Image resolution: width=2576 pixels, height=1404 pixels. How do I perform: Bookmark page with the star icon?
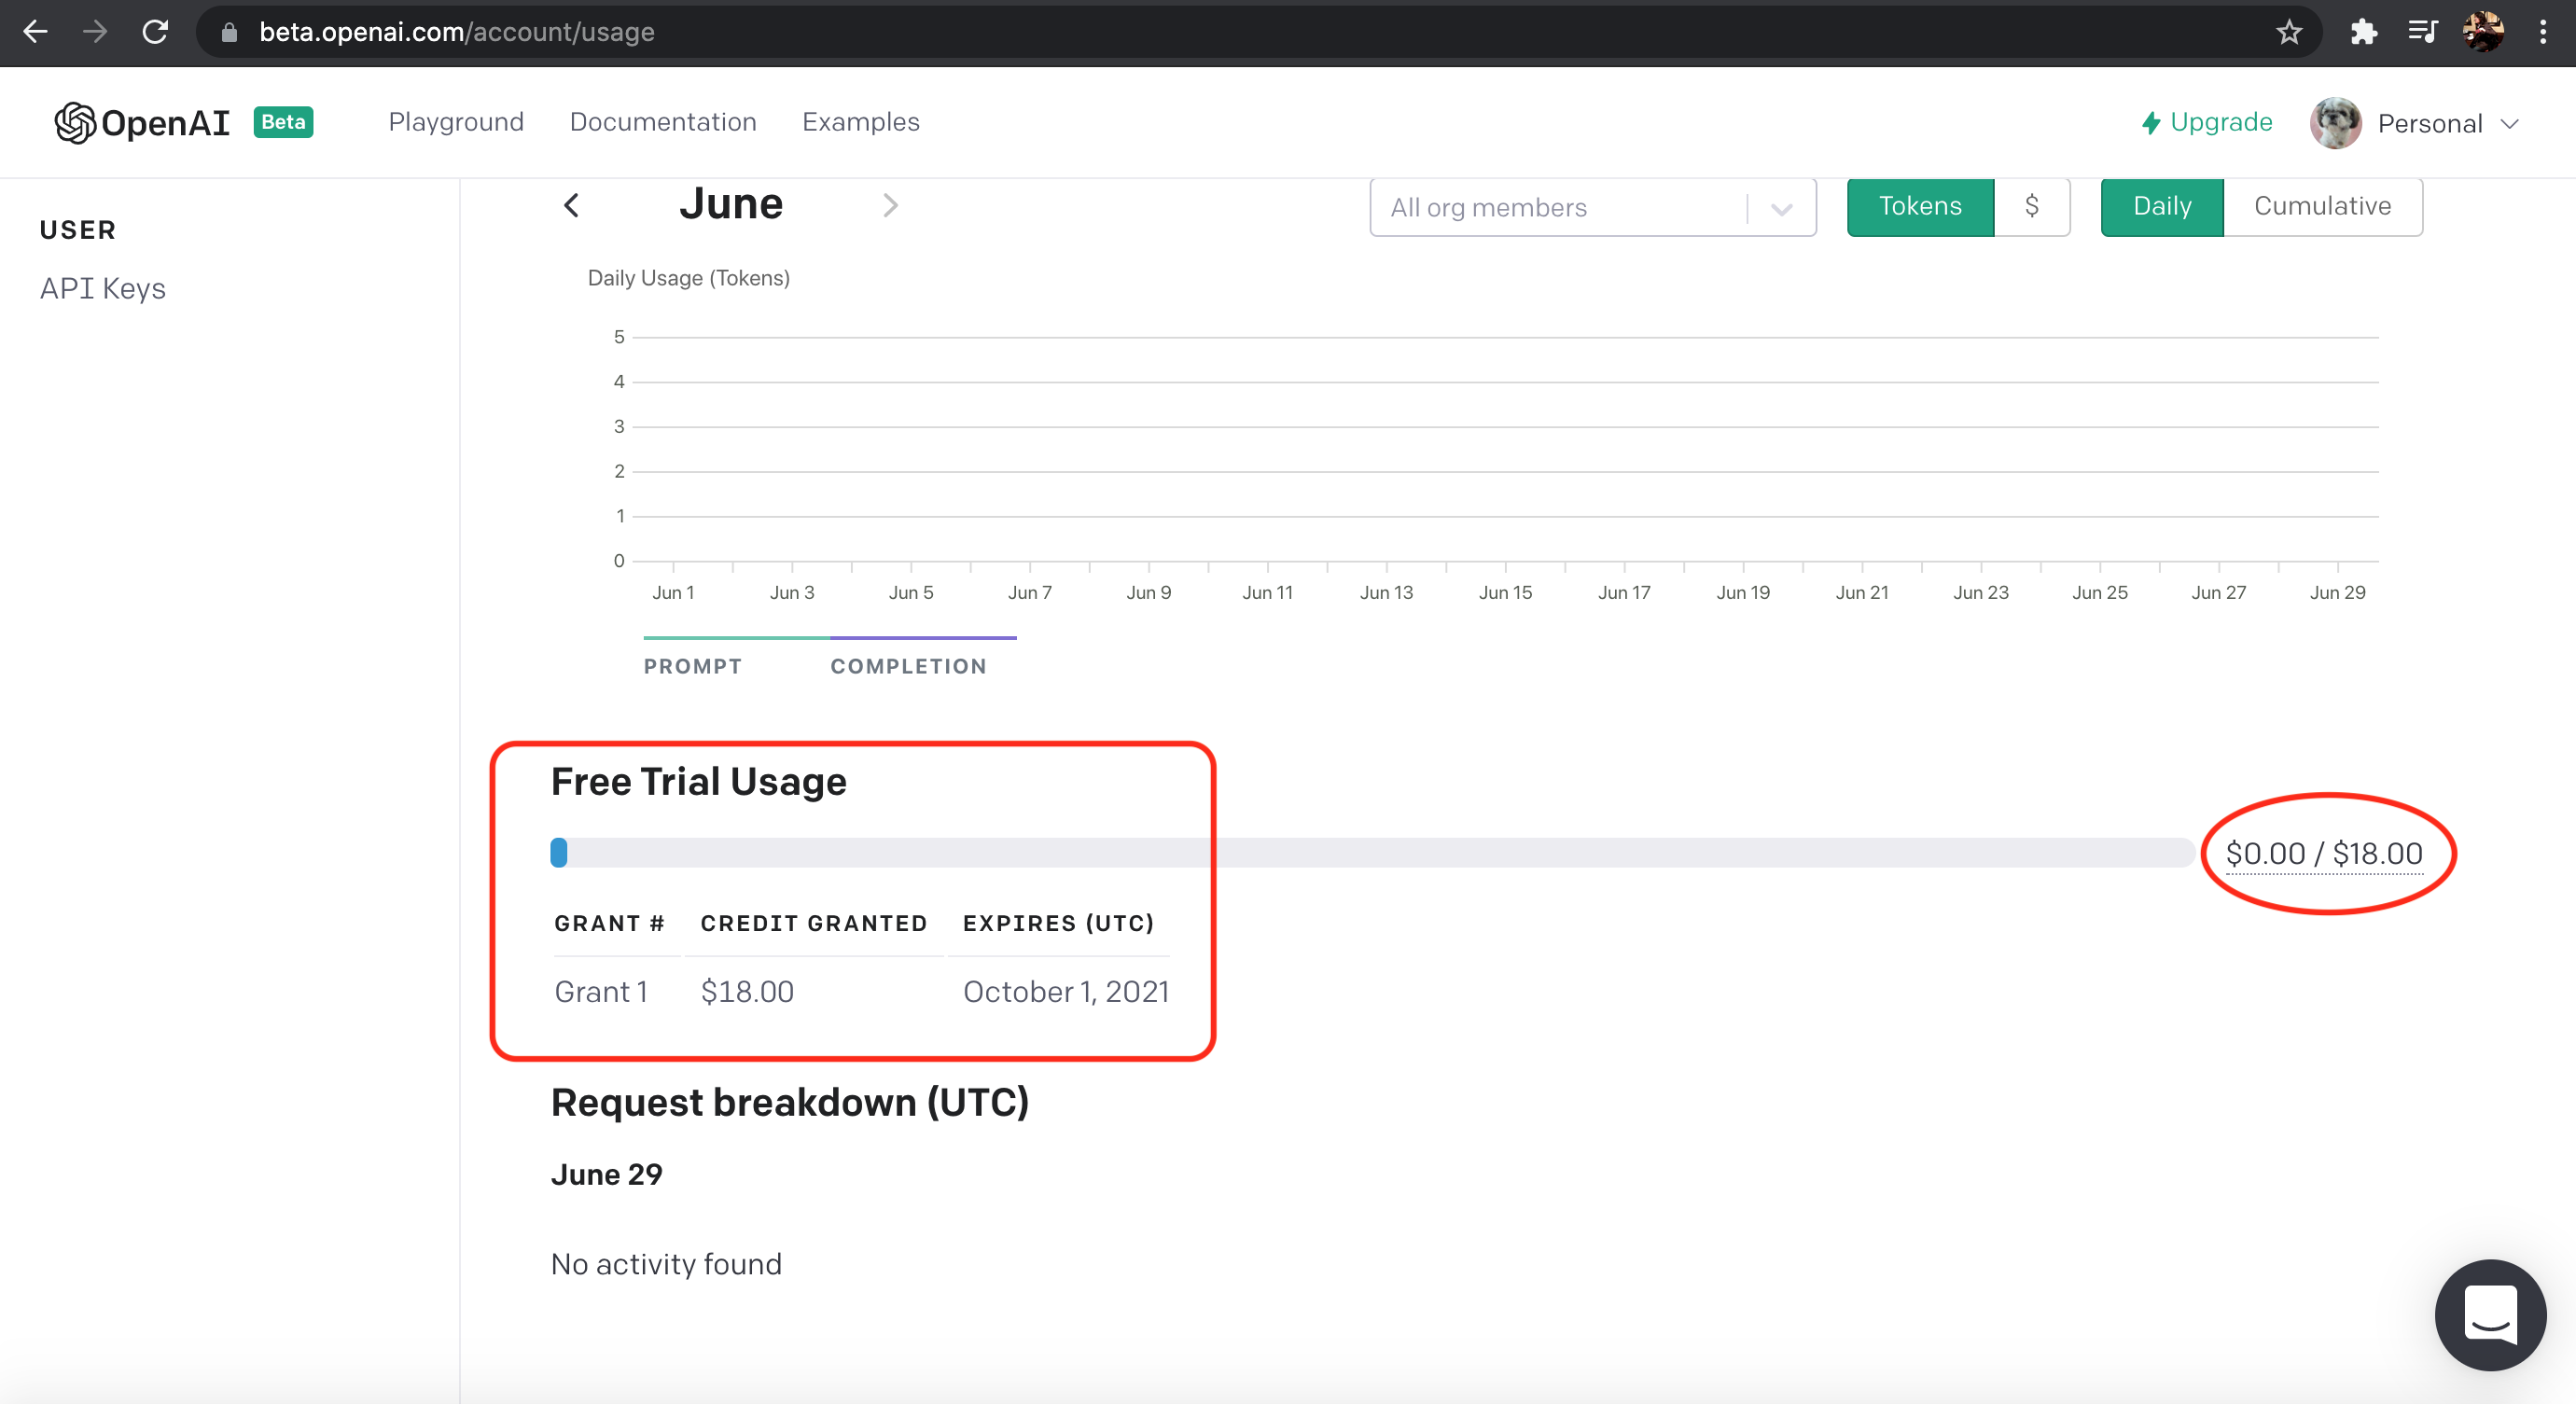click(2289, 33)
